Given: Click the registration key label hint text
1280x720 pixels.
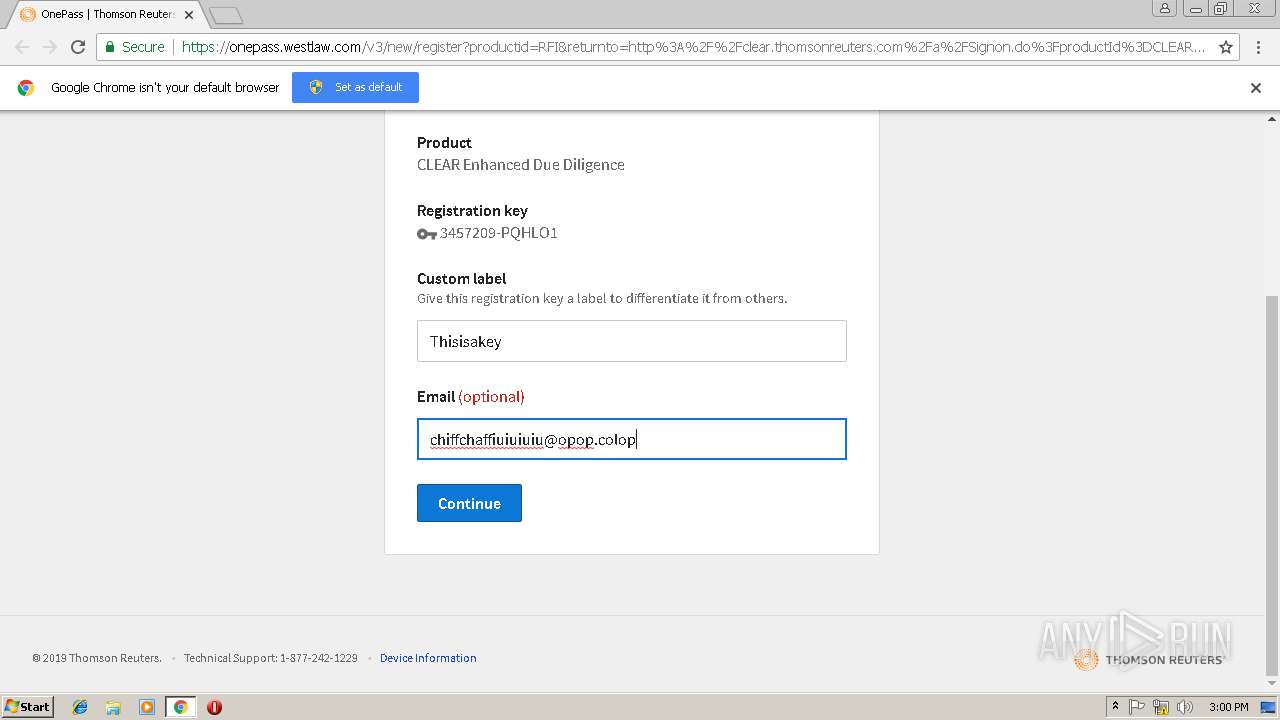Looking at the screenshot, I should tap(602, 298).
